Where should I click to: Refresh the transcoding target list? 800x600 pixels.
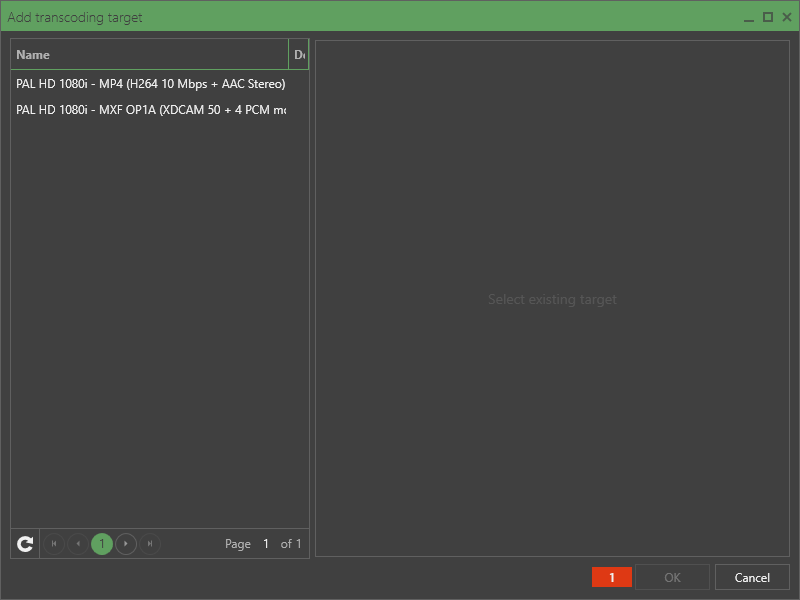point(25,544)
